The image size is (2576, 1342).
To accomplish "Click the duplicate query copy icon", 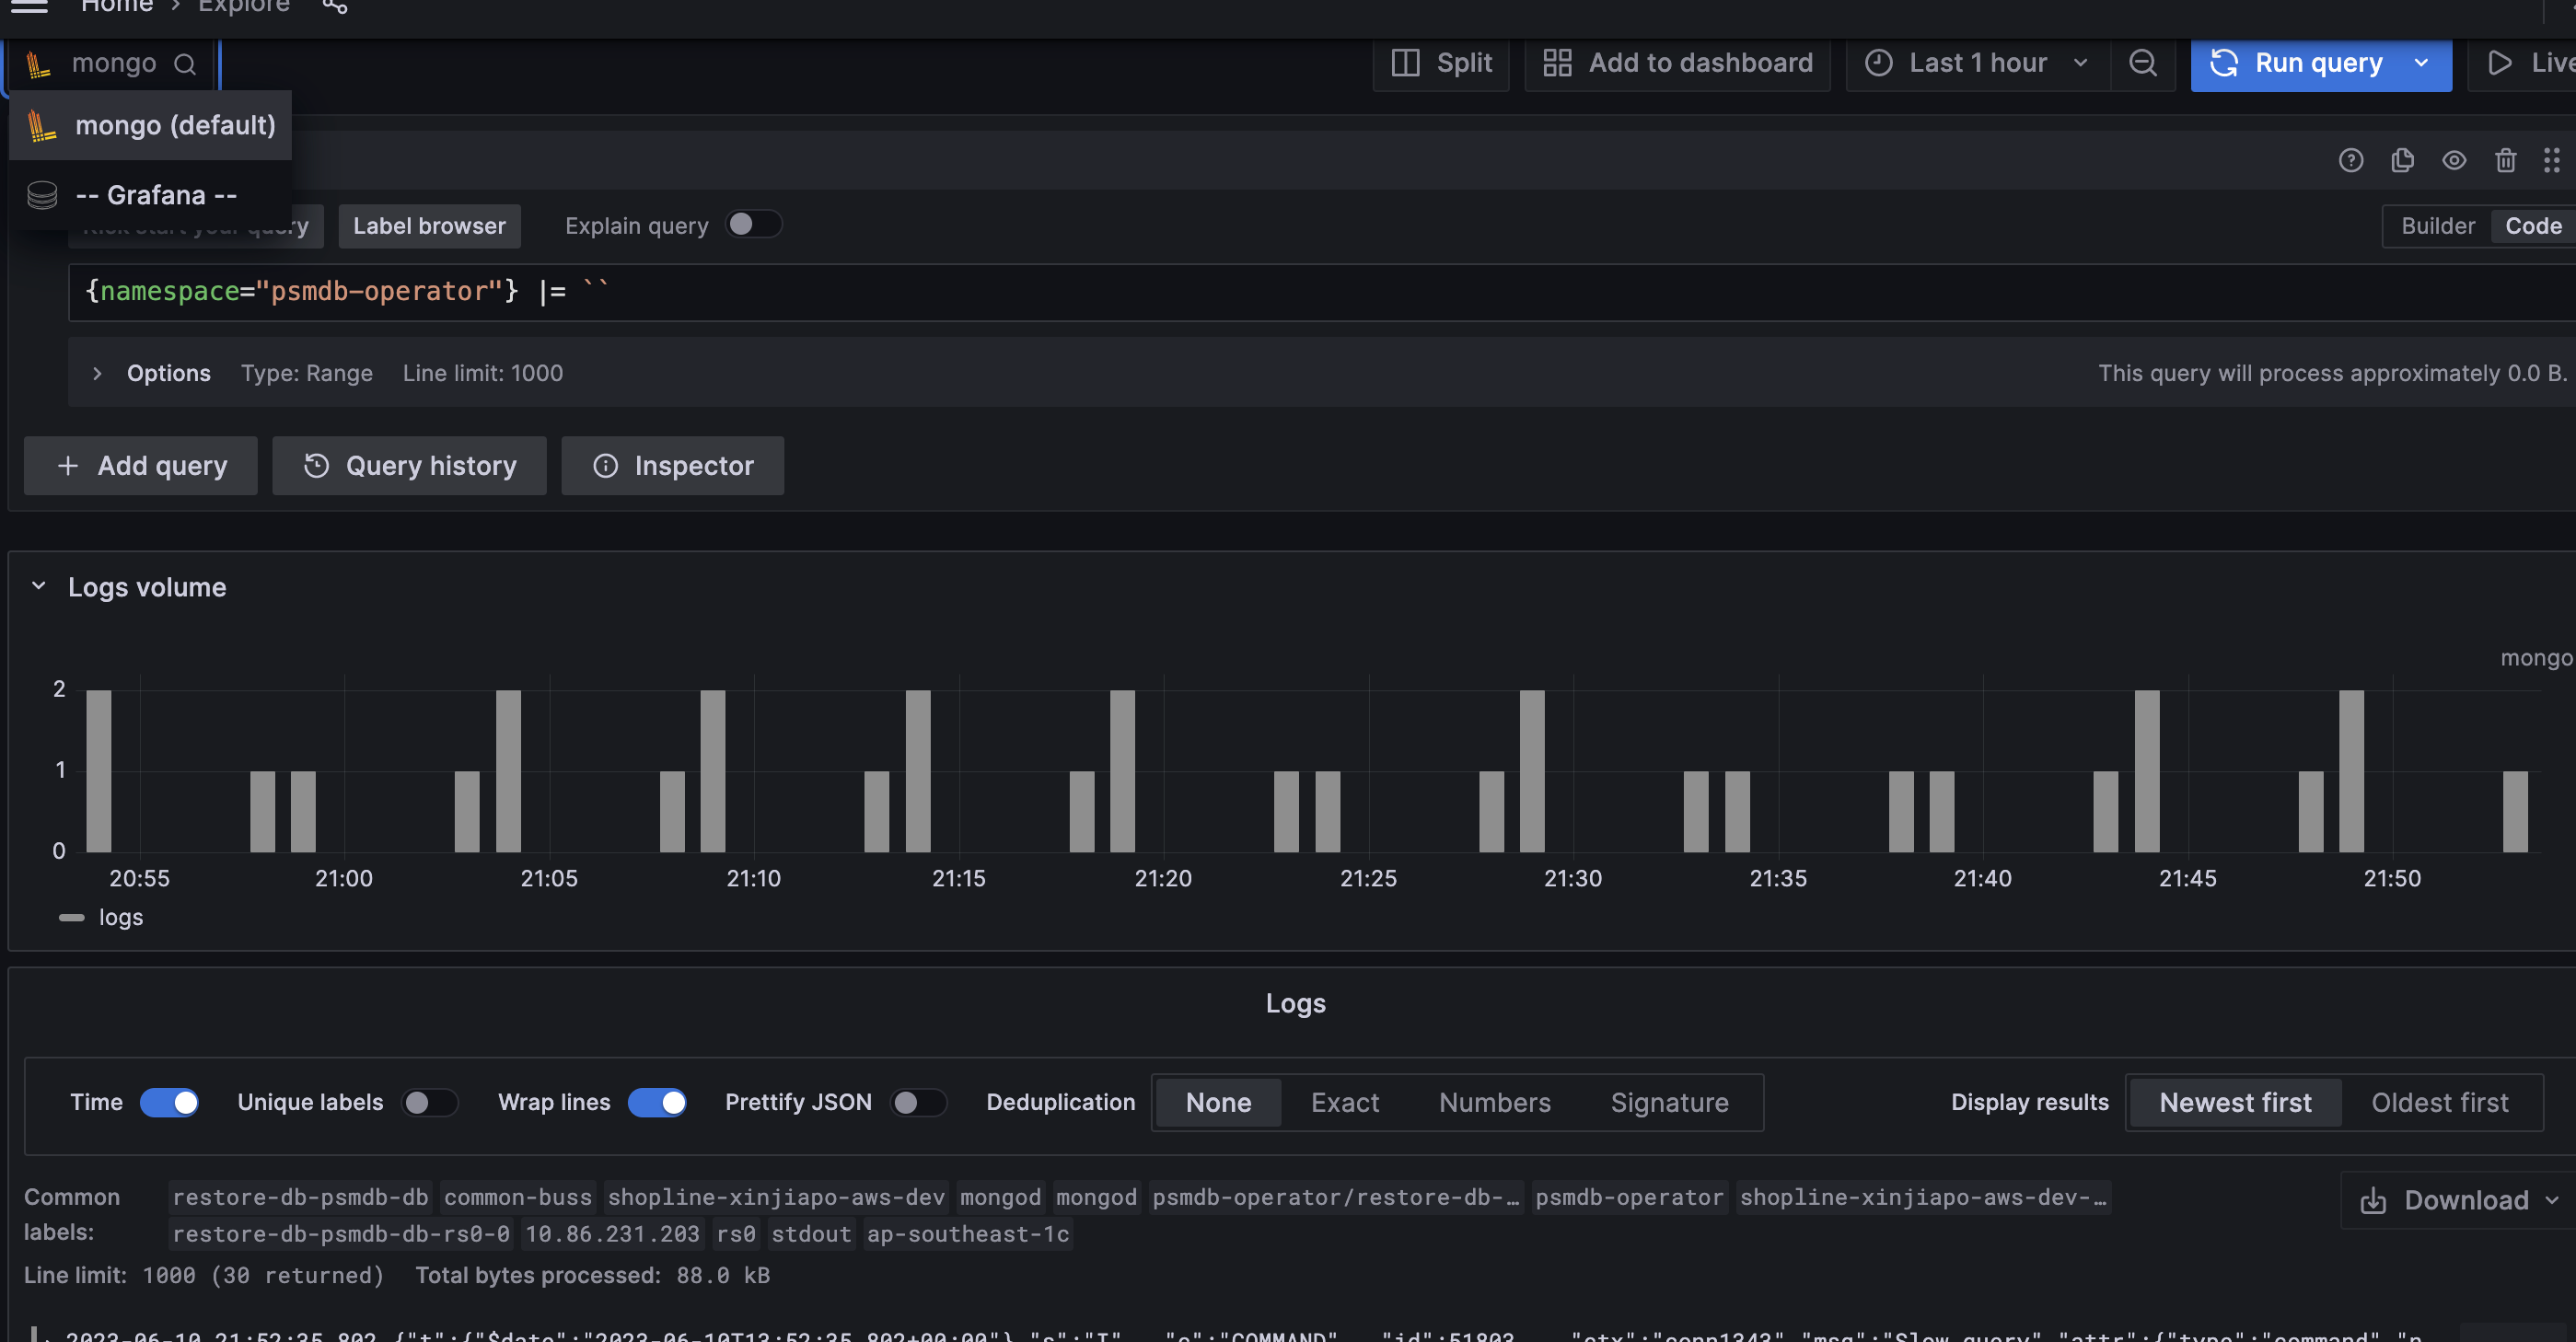I will (2402, 160).
